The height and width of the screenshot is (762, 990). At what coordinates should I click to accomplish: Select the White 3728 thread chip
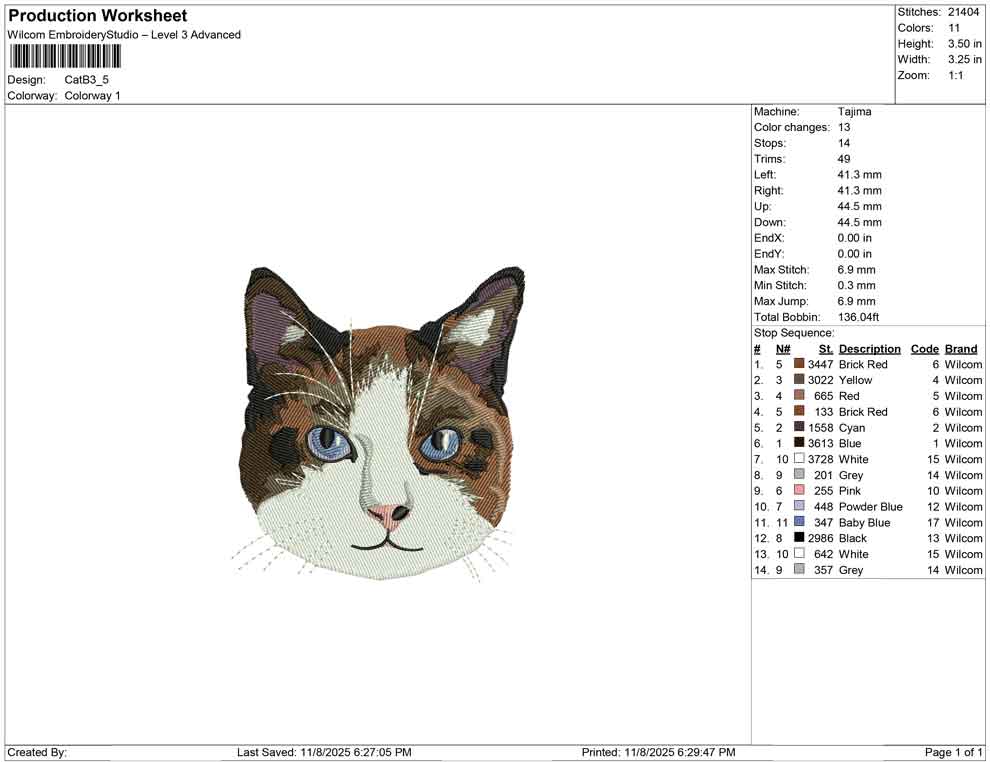click(799, 459)
